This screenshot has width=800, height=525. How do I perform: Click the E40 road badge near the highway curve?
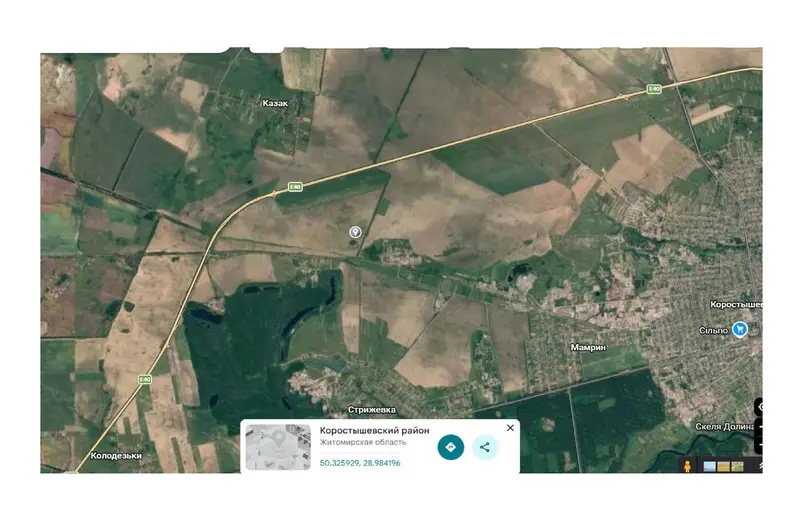(295, 187)
